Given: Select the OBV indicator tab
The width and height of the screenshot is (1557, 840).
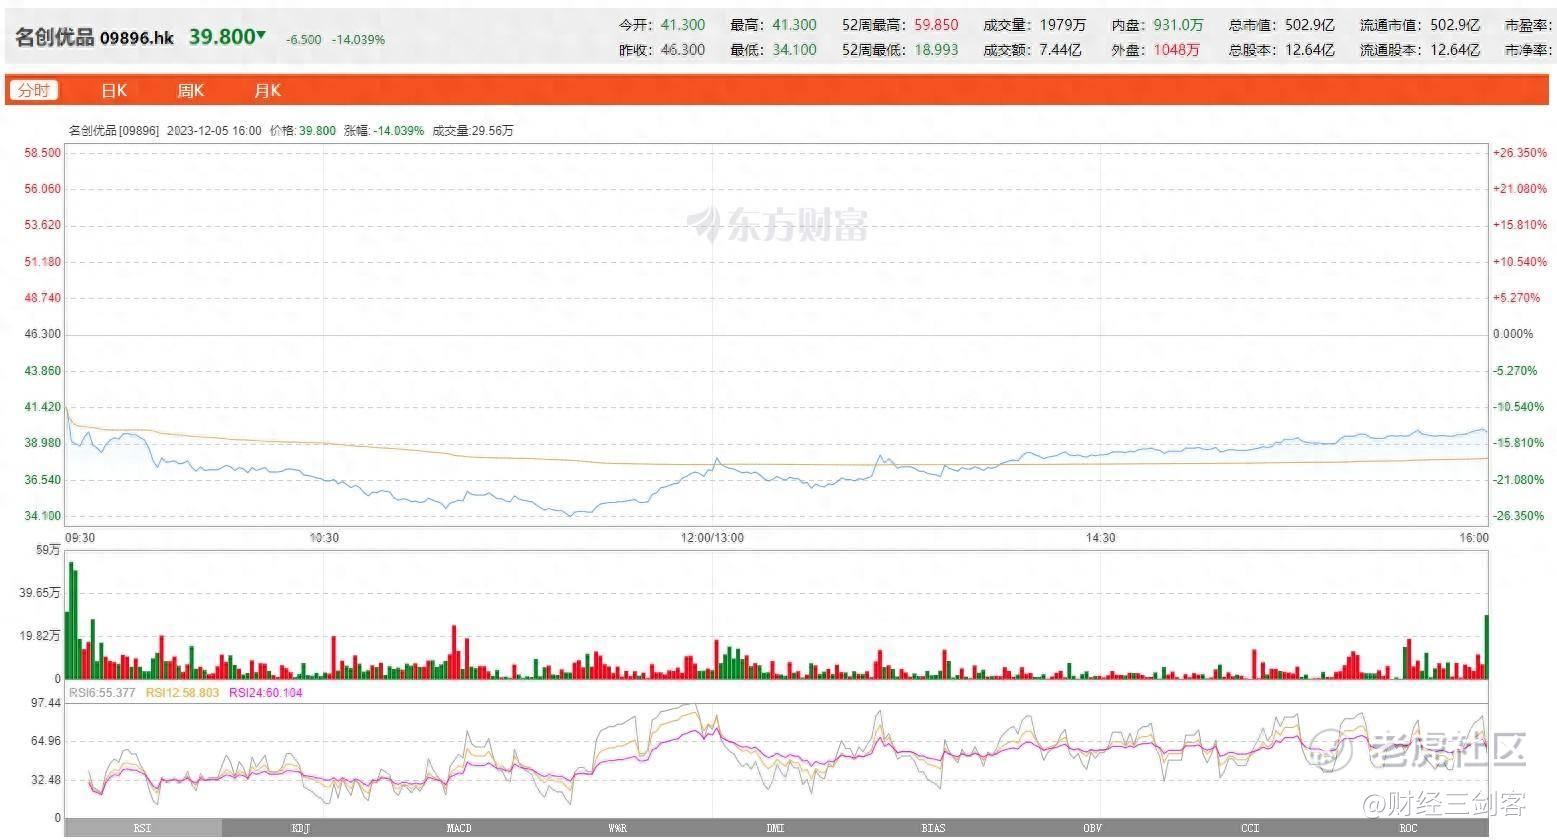Looking at the screenshot, I should [1092, 828].
